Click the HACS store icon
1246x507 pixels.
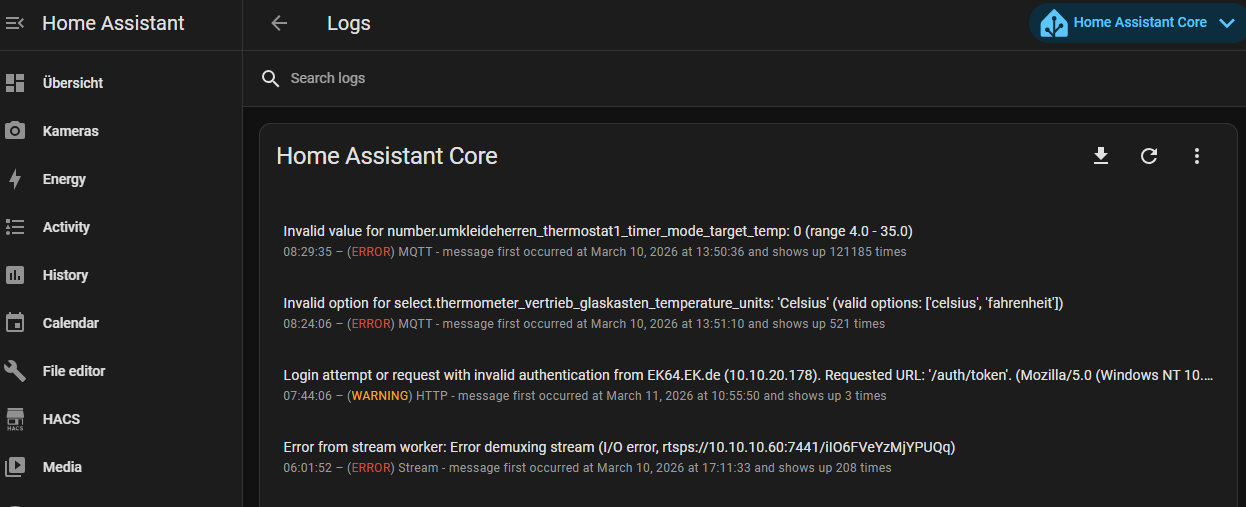pos(15,419)
